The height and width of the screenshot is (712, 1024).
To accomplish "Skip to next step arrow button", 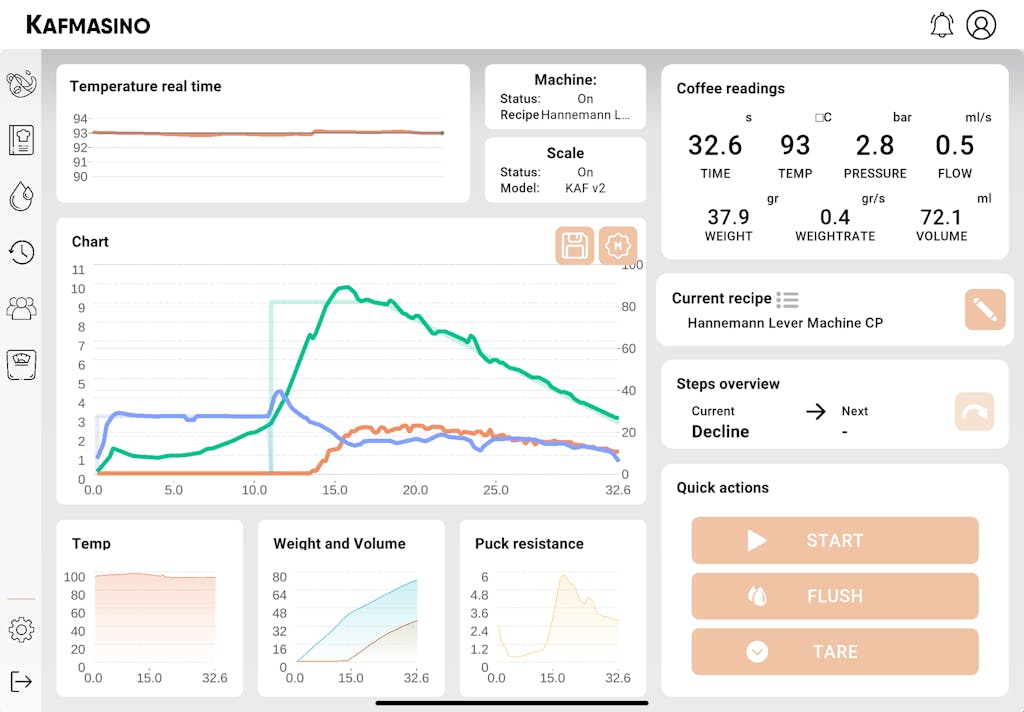I will pos(974,412).
